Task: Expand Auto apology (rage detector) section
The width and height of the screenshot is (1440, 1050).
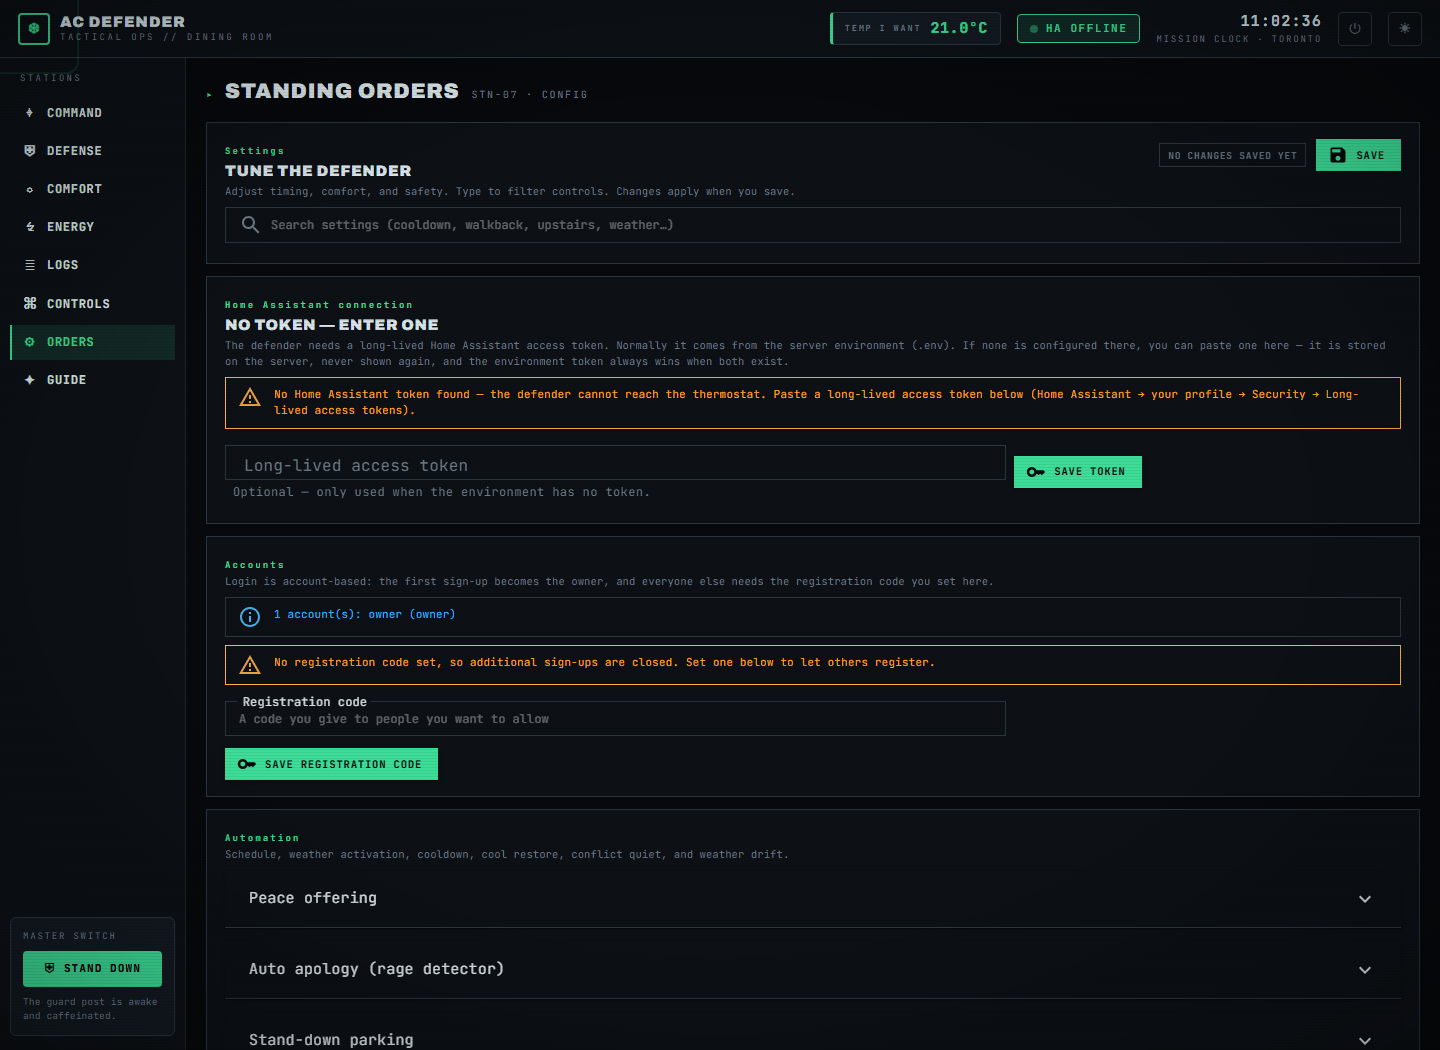Action: tap(813, 969)
